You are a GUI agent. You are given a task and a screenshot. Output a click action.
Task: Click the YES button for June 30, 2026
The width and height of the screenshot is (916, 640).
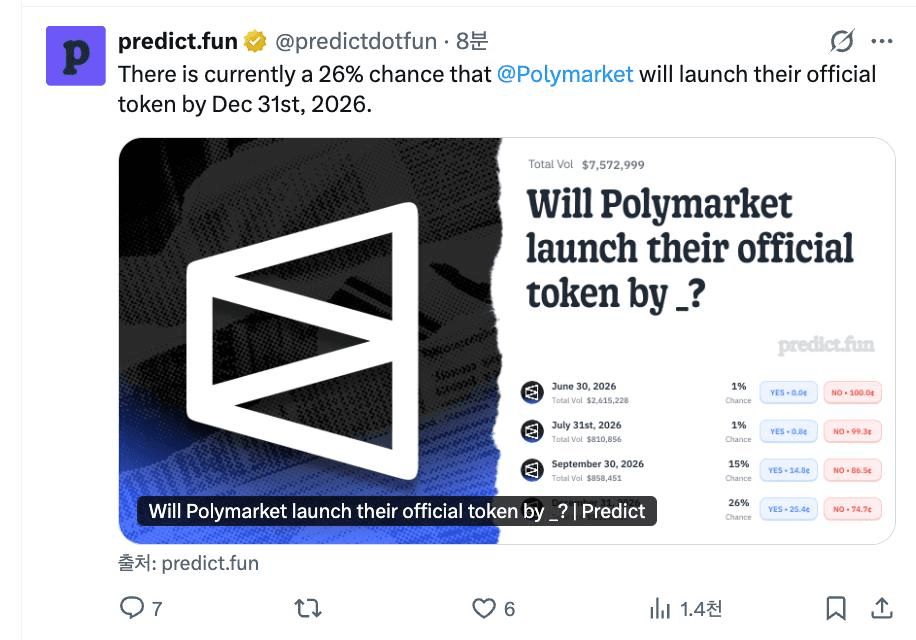click(x=788, y=392)
